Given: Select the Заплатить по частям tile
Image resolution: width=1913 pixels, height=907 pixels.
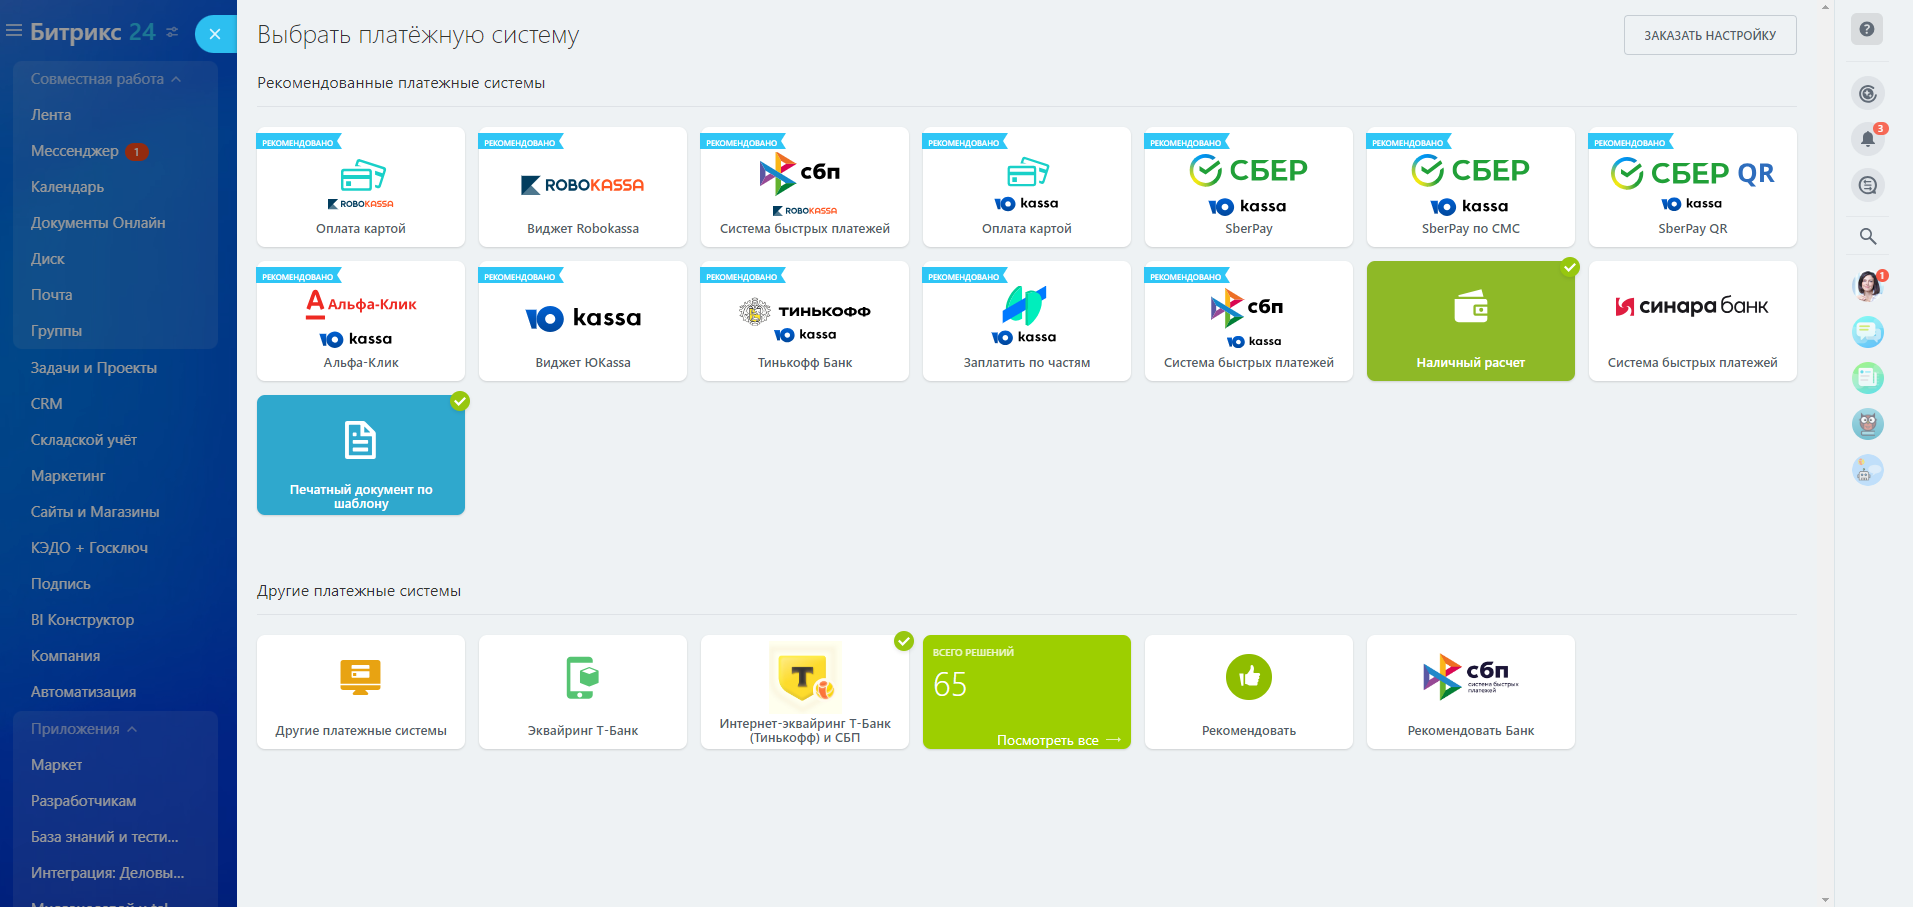Looking at the screenshot, I should pos(1027,321).
